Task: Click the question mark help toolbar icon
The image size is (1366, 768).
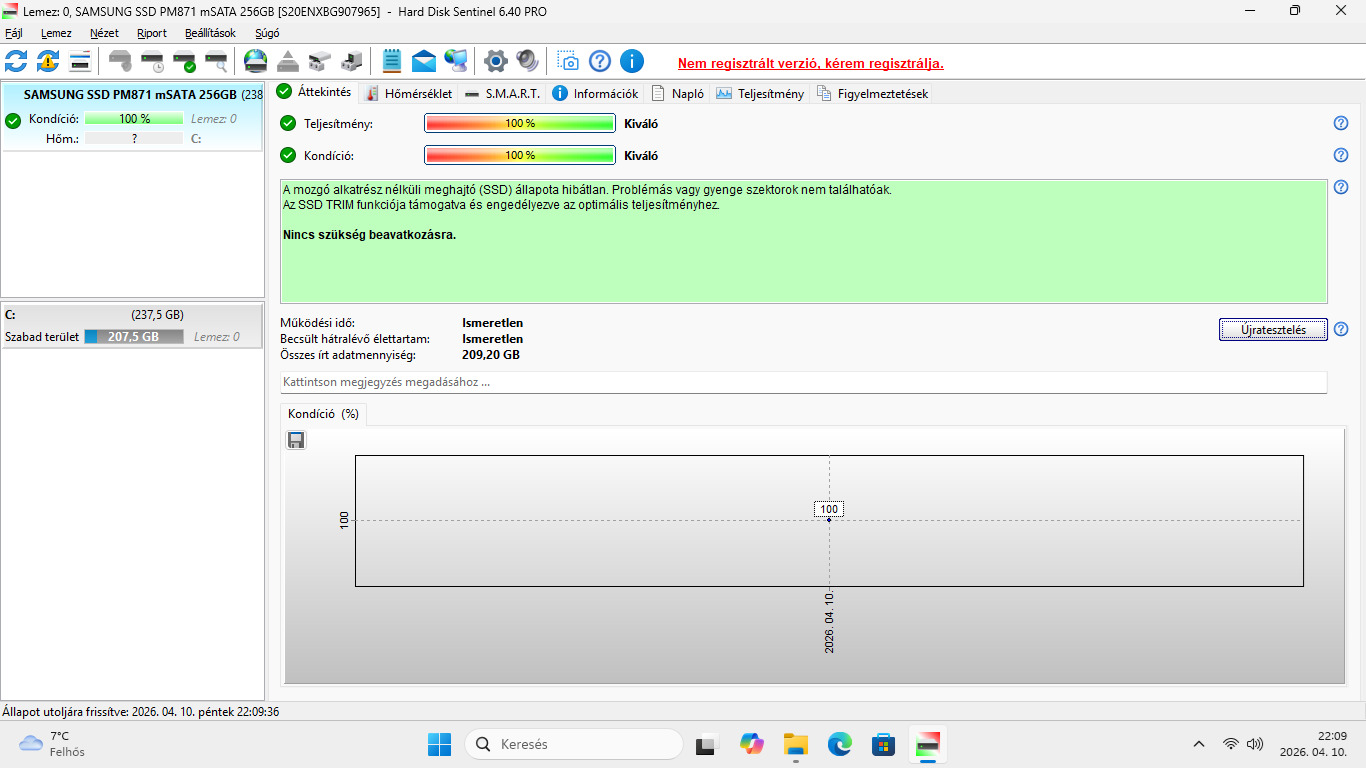Action: point(600,61)
